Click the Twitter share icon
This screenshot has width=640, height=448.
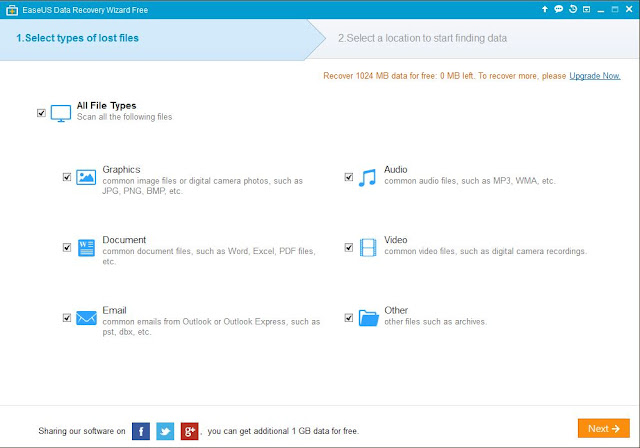pos(165,431)
